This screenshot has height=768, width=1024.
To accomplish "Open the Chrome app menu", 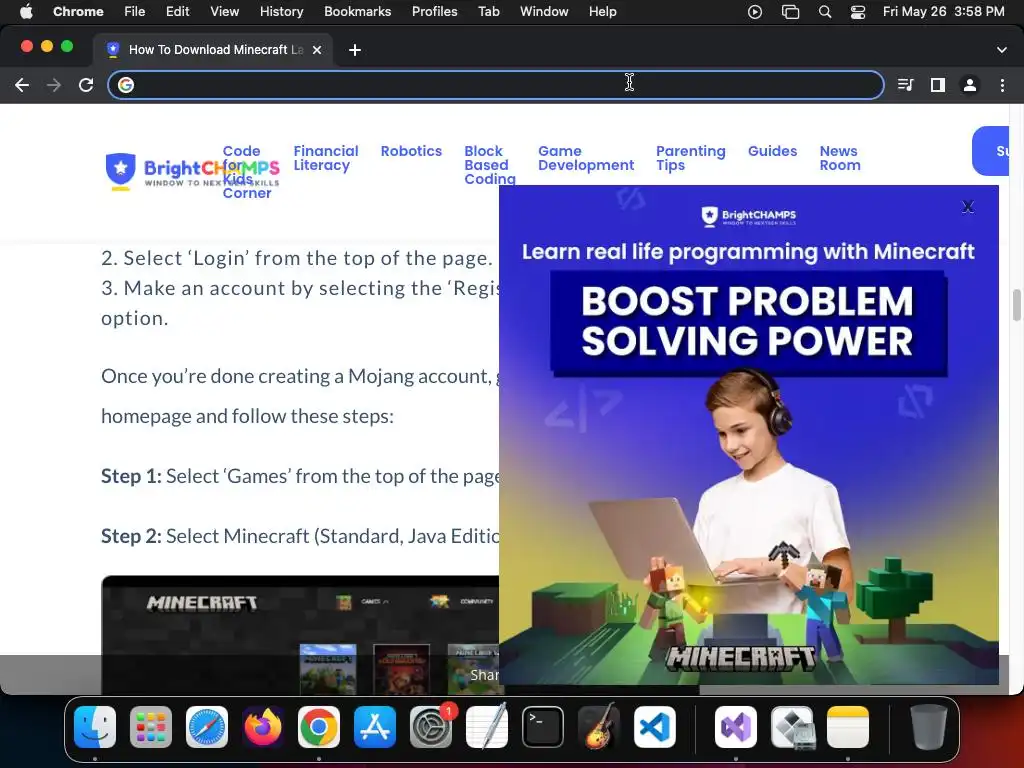I will pyautogui.click(x=78, y=12).
